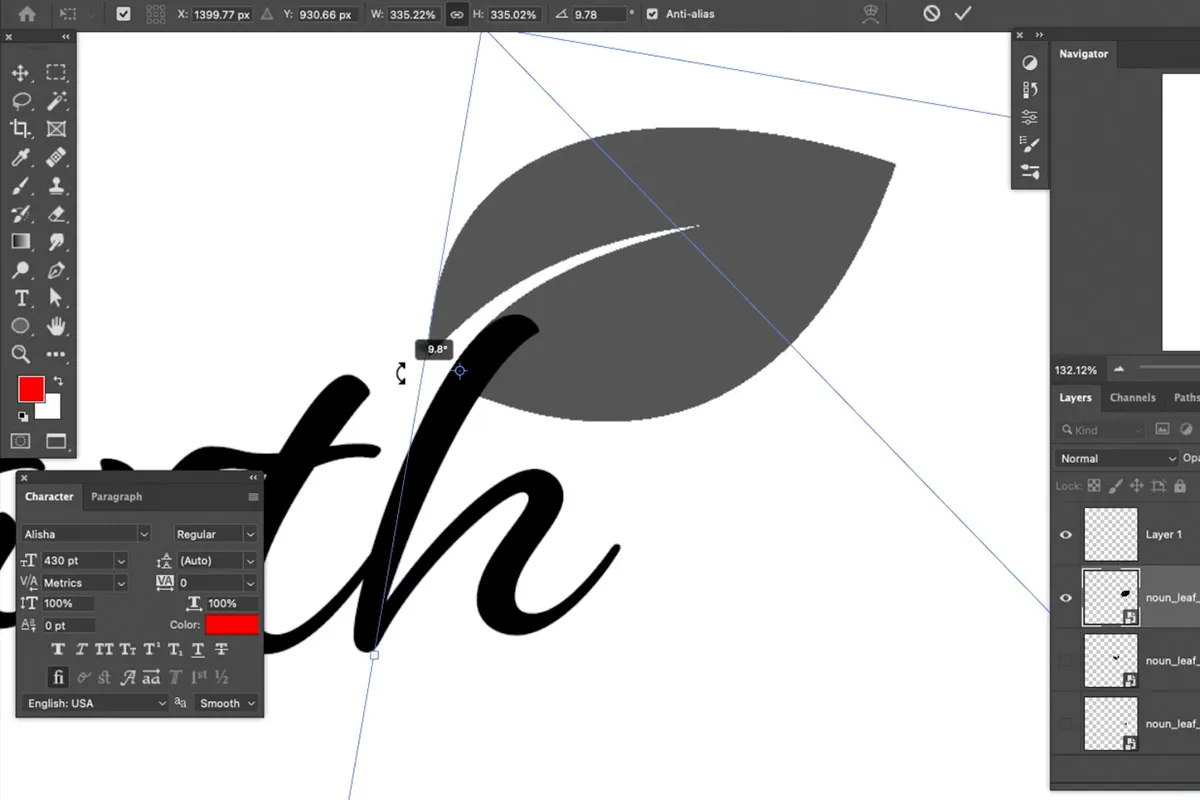
Task: Activate the Zoom tool
Action: (21, 354)
